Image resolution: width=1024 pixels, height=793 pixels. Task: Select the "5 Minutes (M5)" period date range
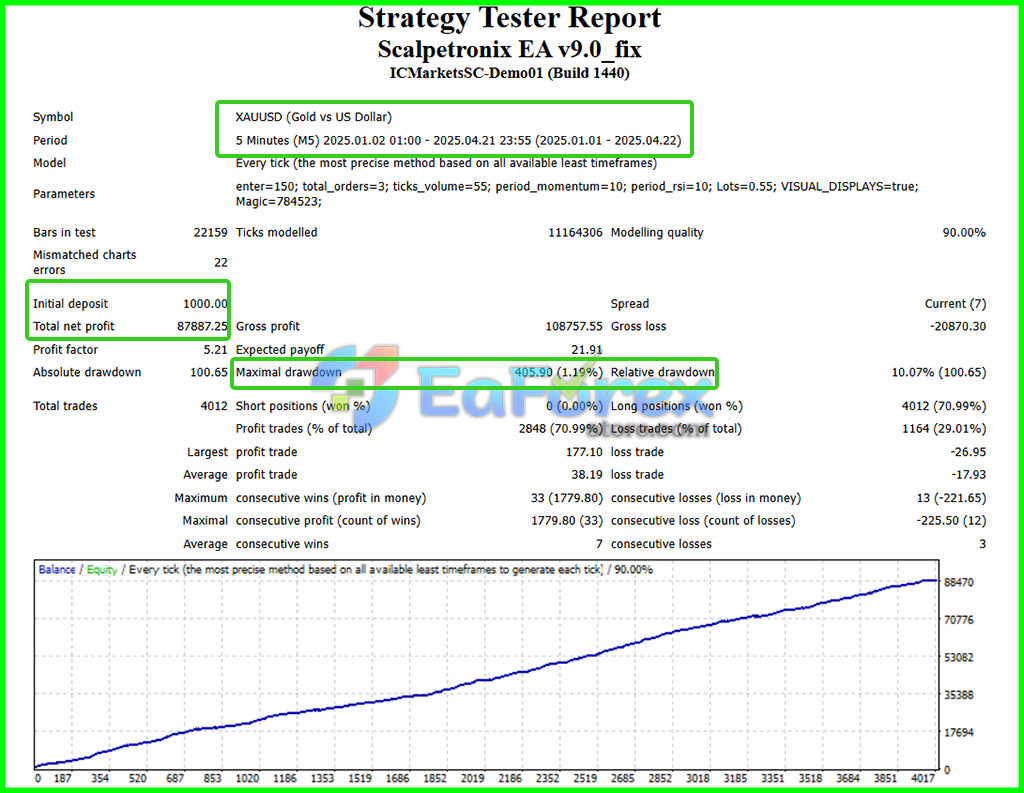coord(458,140)
